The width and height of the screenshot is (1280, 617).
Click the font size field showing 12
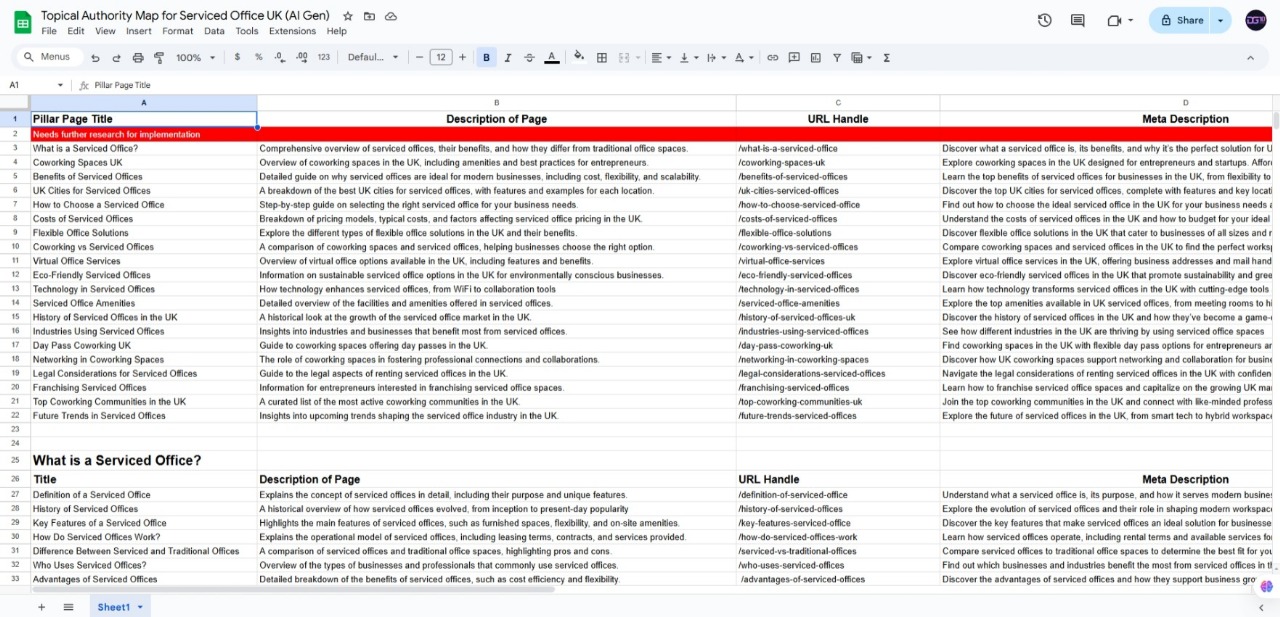(441, 57)
